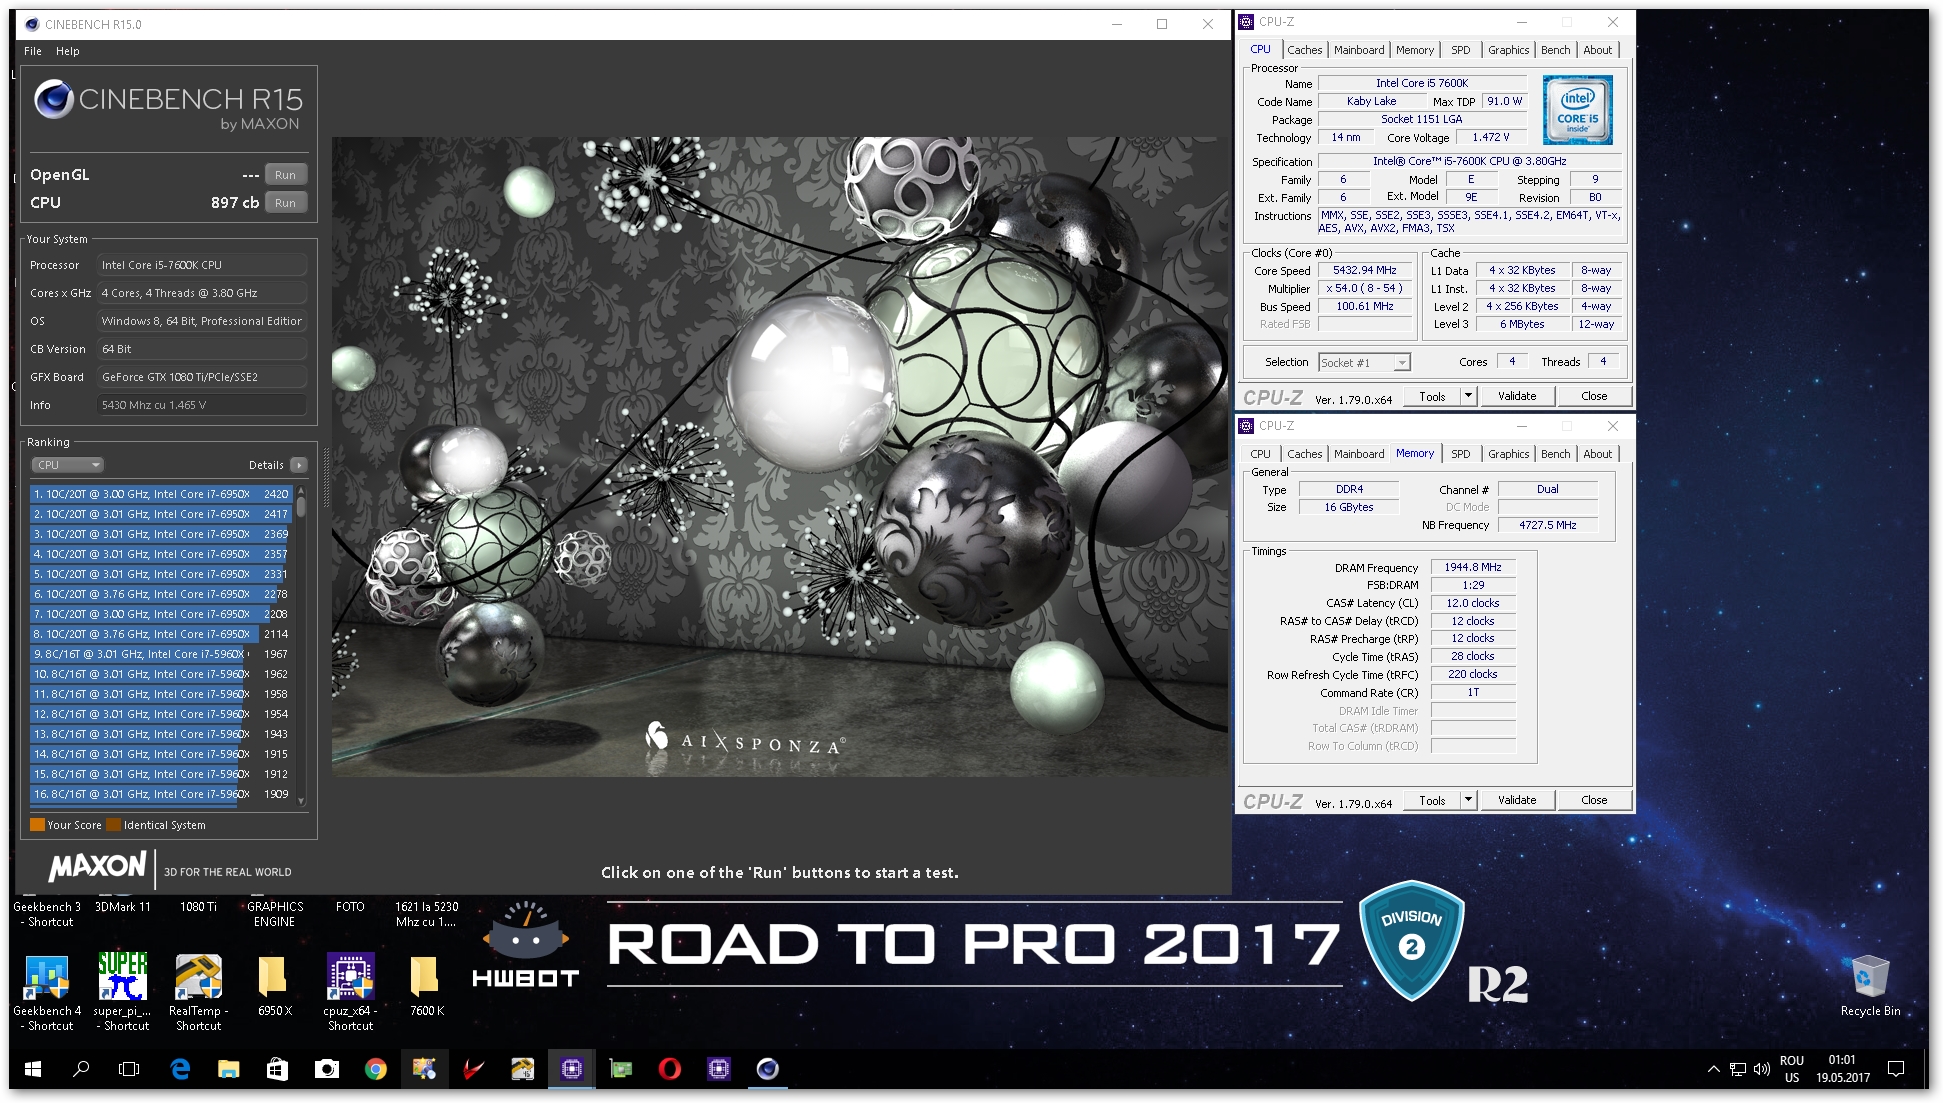Image resolution: width=1943 pixels, height=1103 pixels.
Task: Open the camera app in taskbar
Action: [x=326, y=1069]
